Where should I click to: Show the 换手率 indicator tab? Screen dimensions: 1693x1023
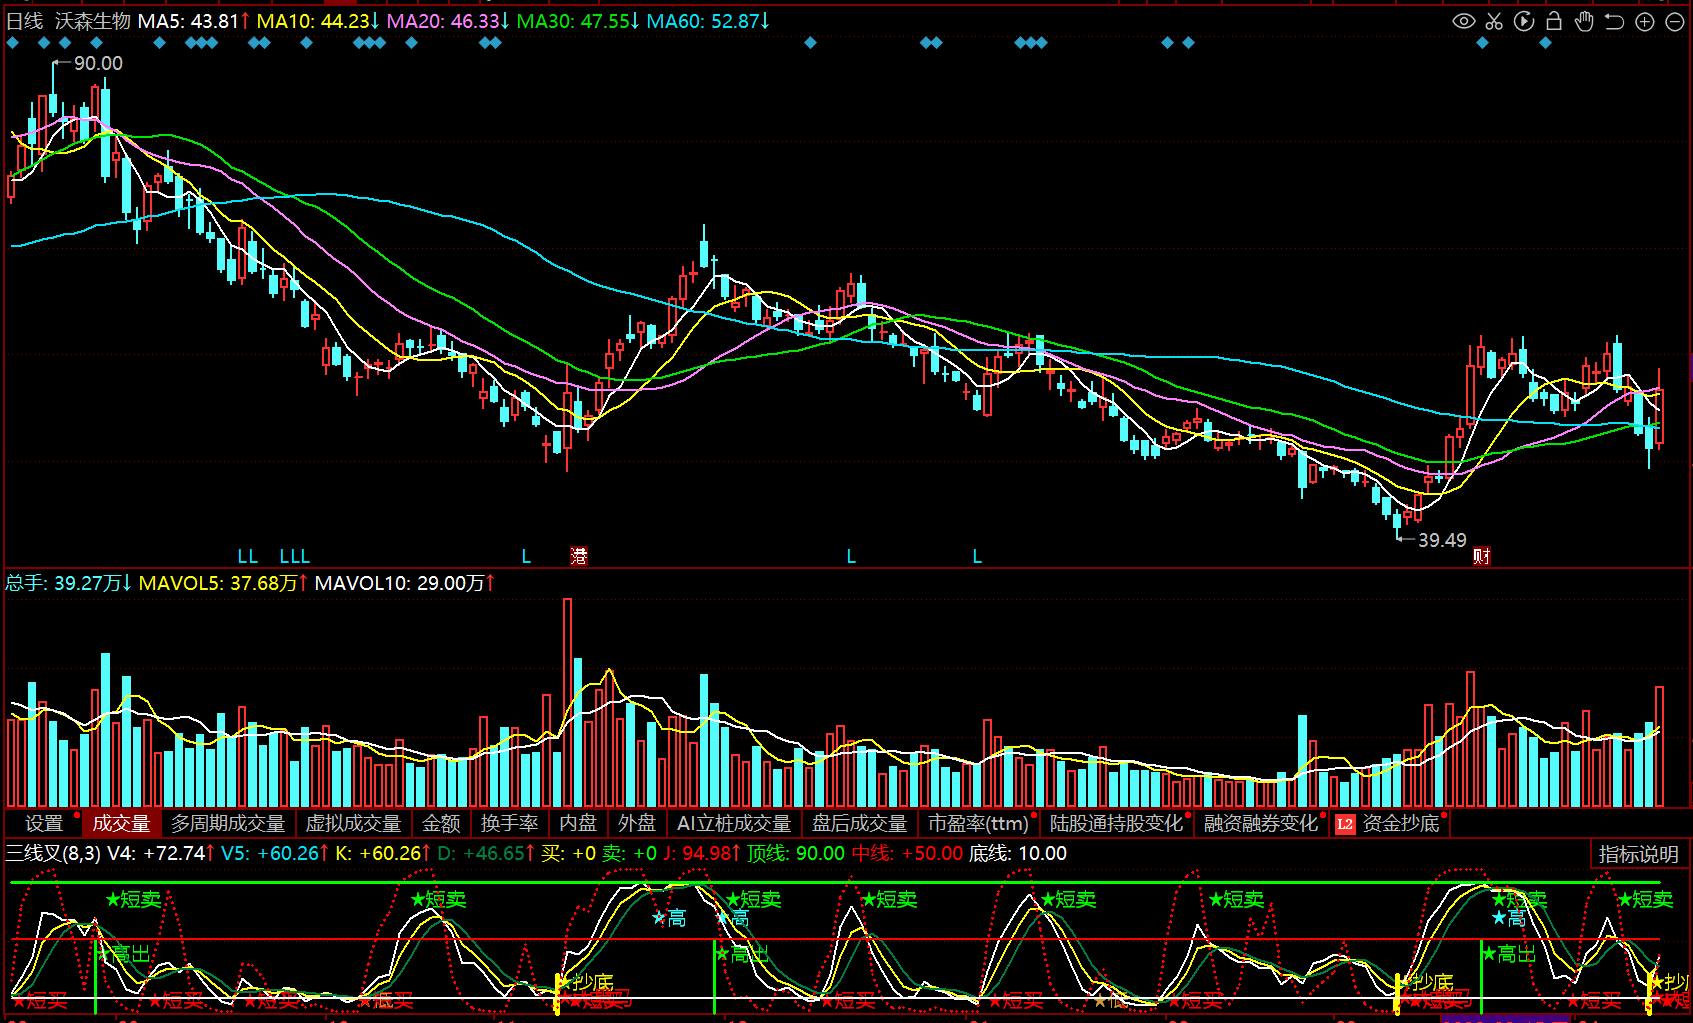pos(509,823)
